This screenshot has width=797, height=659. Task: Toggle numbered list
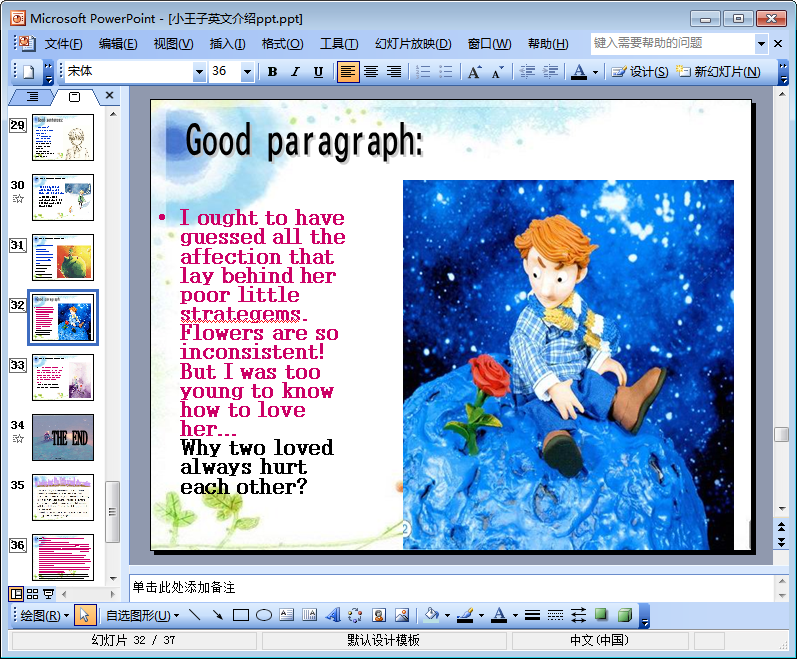point(423,72)
